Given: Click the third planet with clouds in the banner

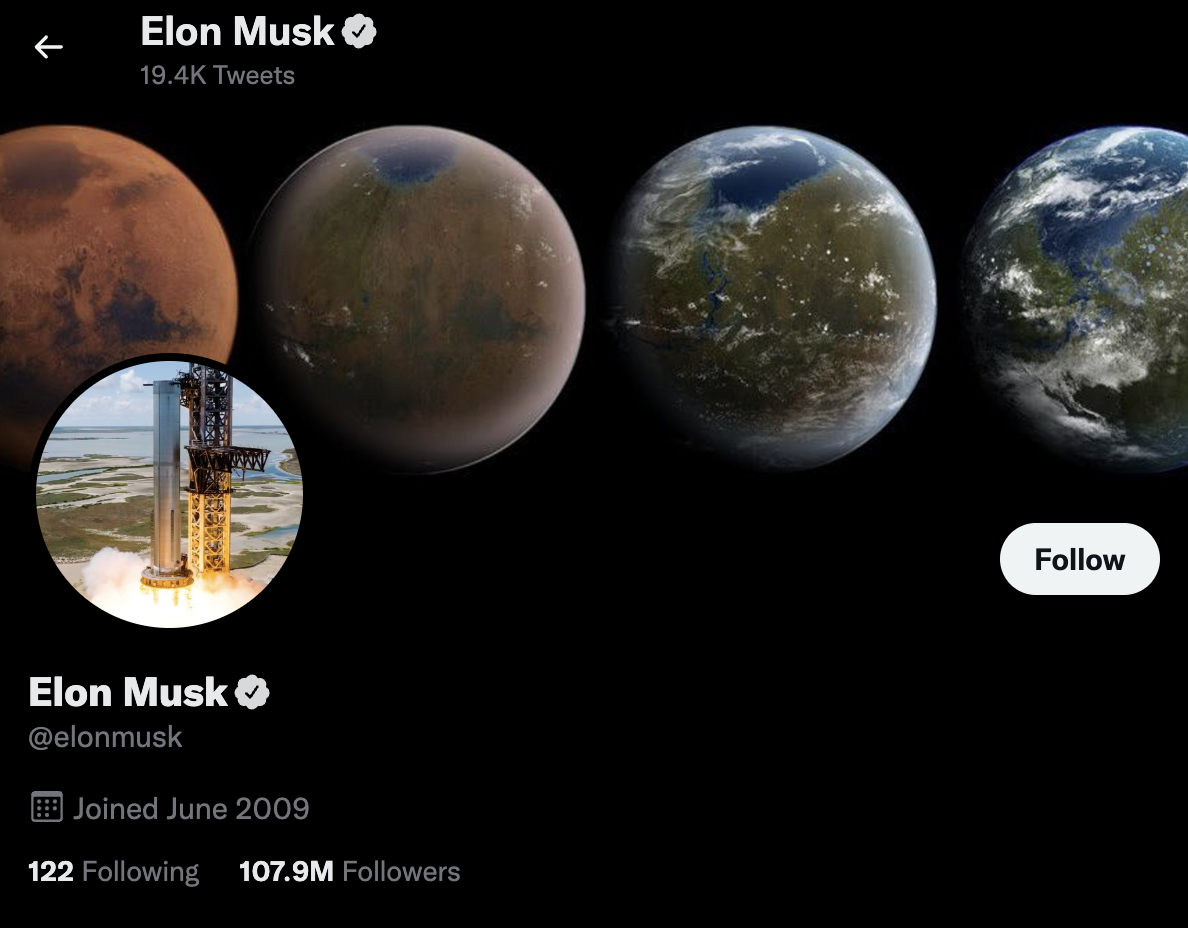Looking at the screenshot, I should click(x=773, y=298).
